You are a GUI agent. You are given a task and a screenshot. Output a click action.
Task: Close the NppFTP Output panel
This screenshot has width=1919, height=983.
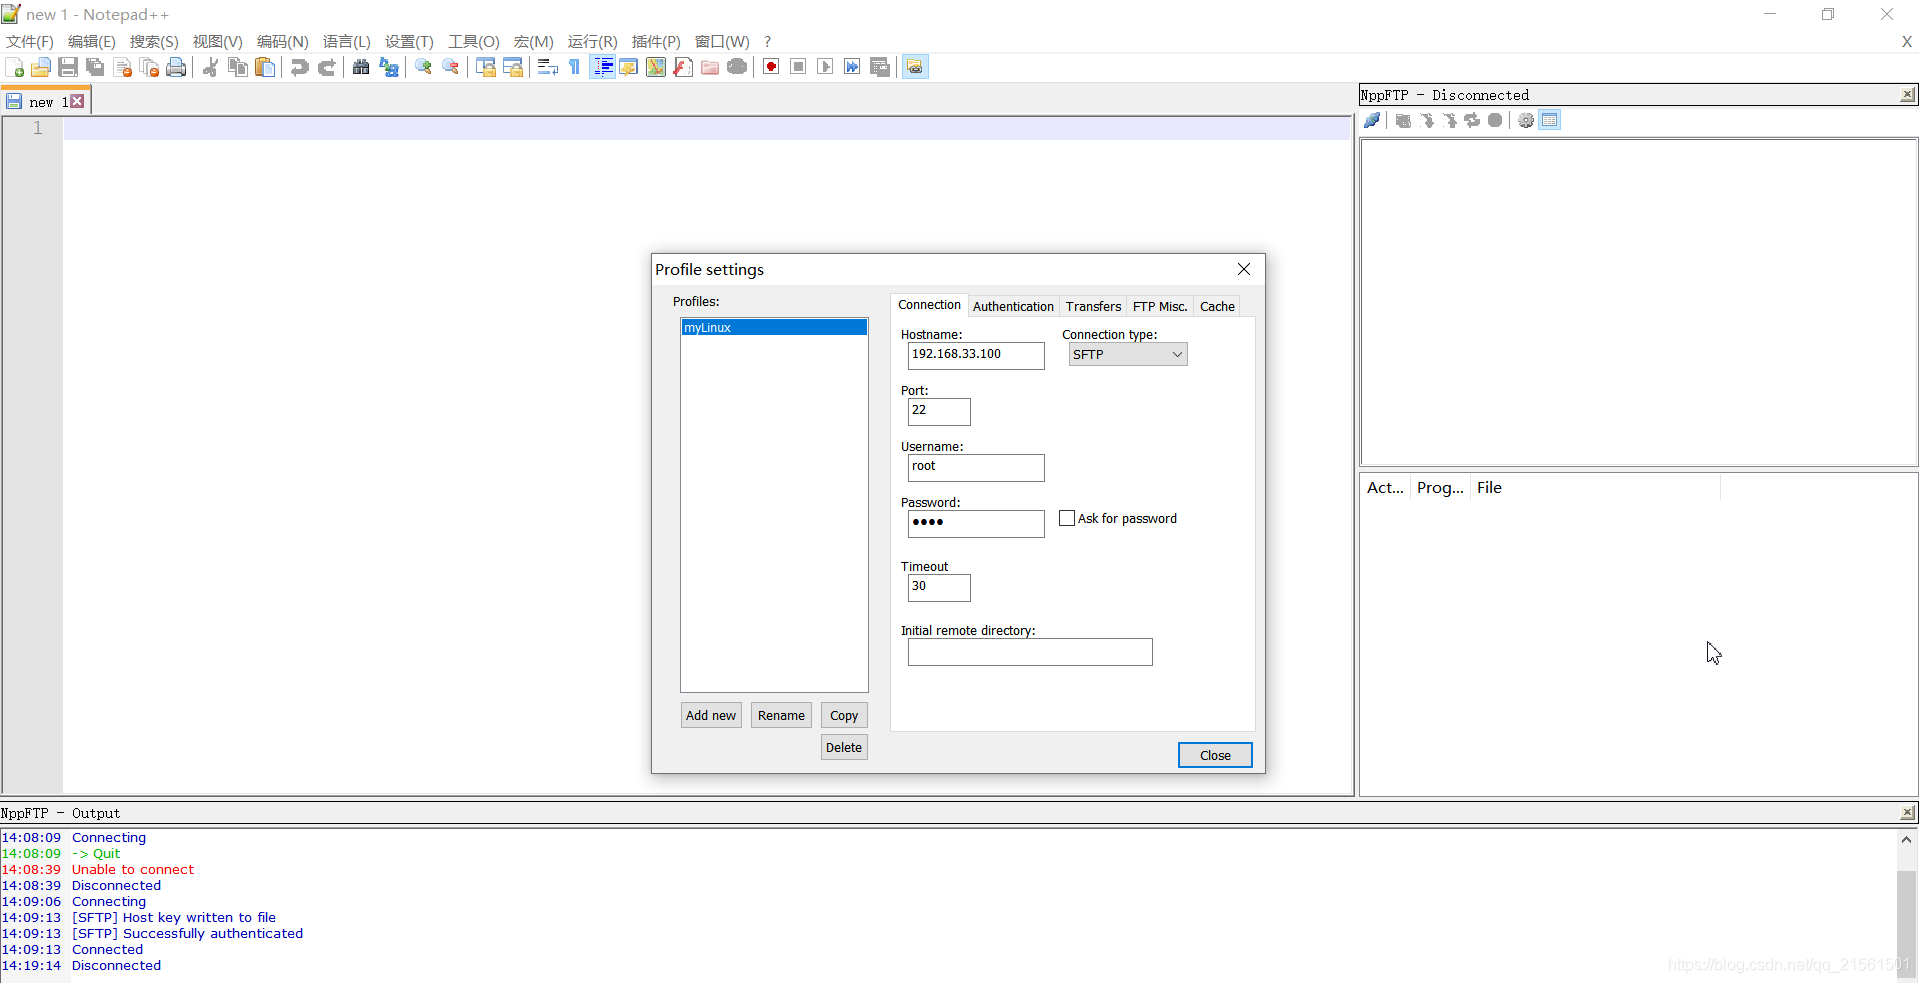(1908, 813)
